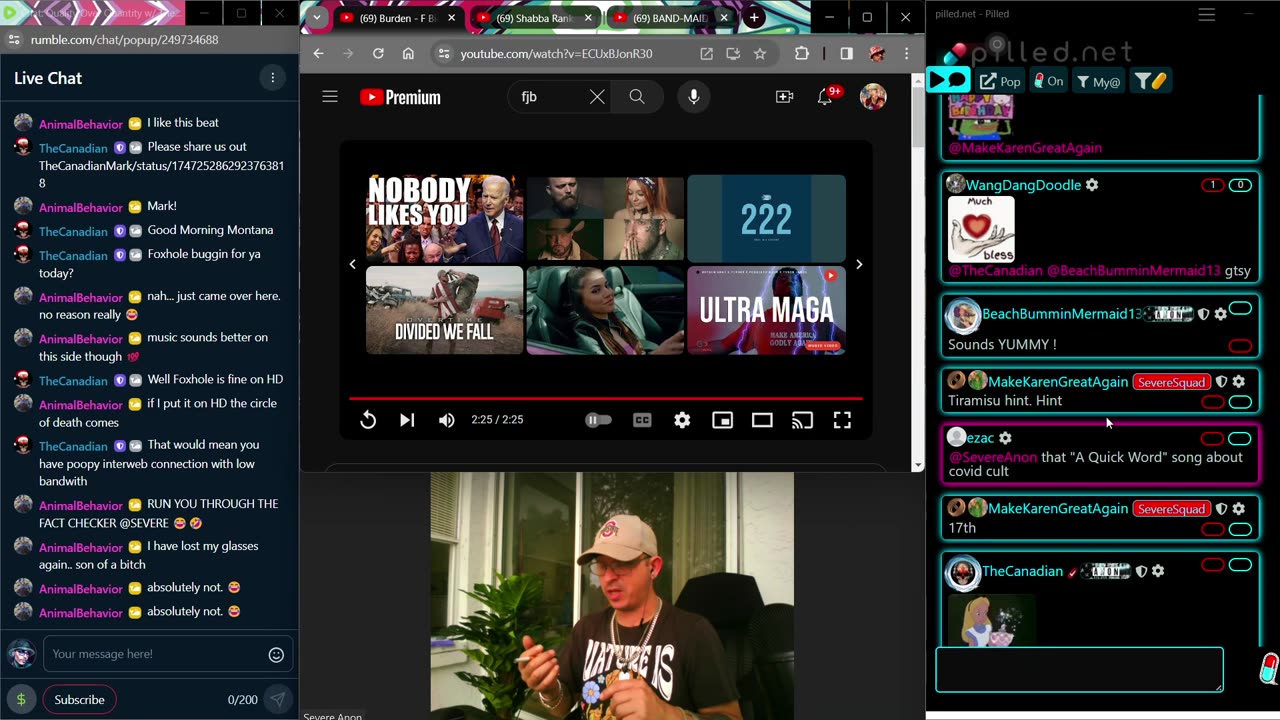Mute the YouTube player volume
1280x720 pixels.
(447, 420)
